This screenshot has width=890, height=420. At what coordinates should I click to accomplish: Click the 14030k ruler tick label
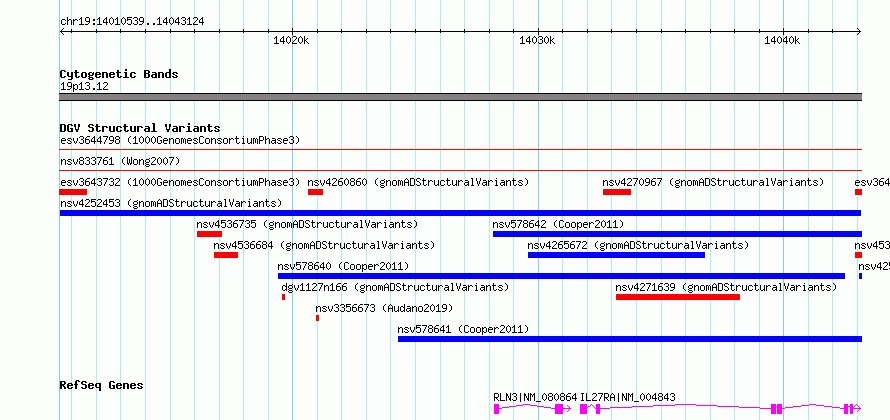pyautogui.click(x=537, y=40)
